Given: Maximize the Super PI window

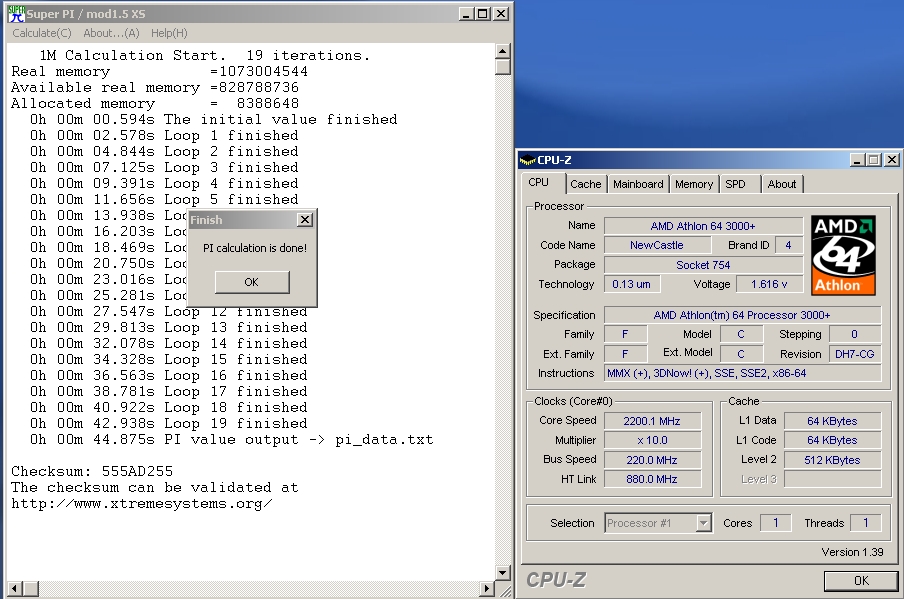Looking at the screenshot, I should click(x=483, y=14).
